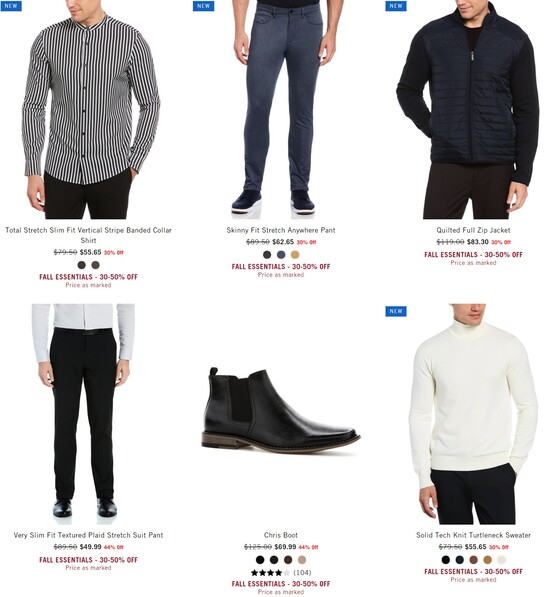Click the white turtleneck sweater image

click(x=473, y=414)
